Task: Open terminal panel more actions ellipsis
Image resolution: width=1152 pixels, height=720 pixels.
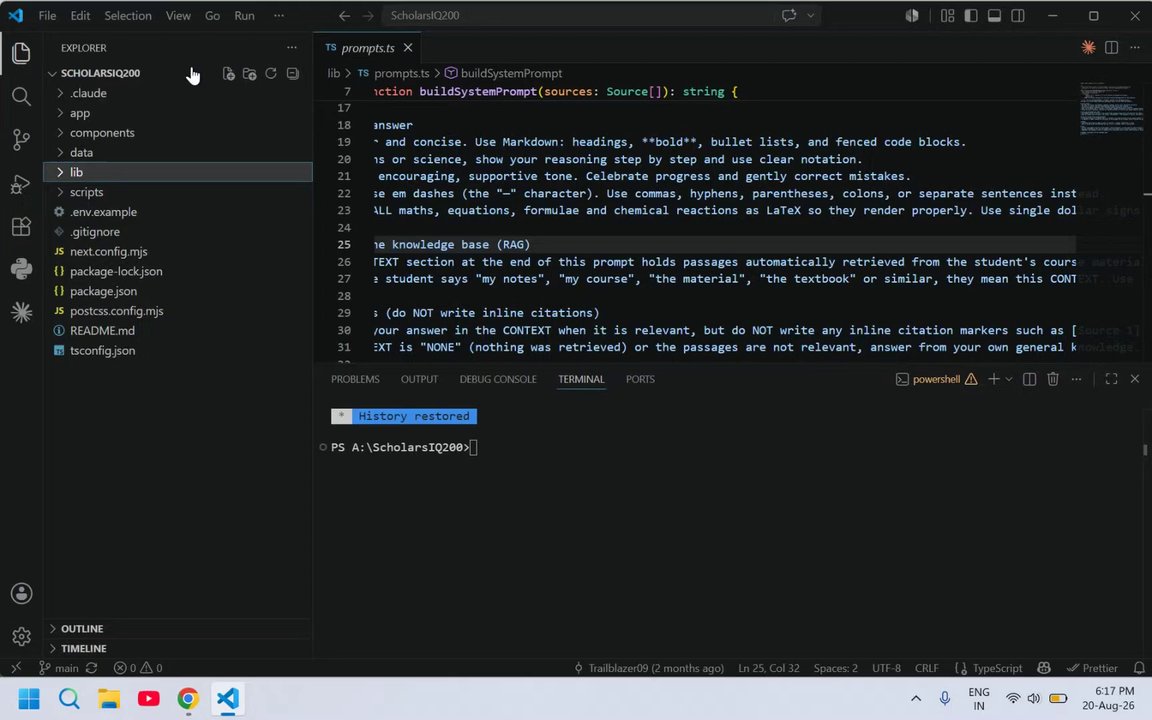Action: point(1076,379)
